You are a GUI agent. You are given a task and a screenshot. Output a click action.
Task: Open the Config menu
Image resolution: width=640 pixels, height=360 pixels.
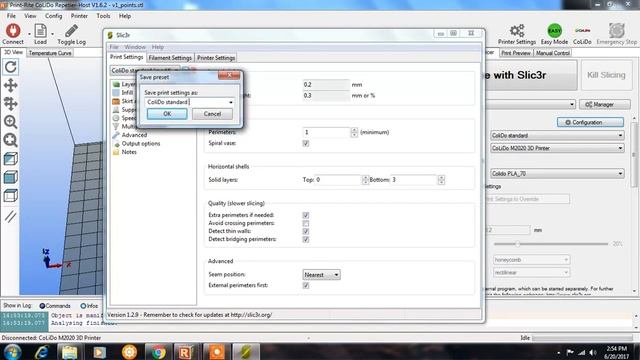53,16
